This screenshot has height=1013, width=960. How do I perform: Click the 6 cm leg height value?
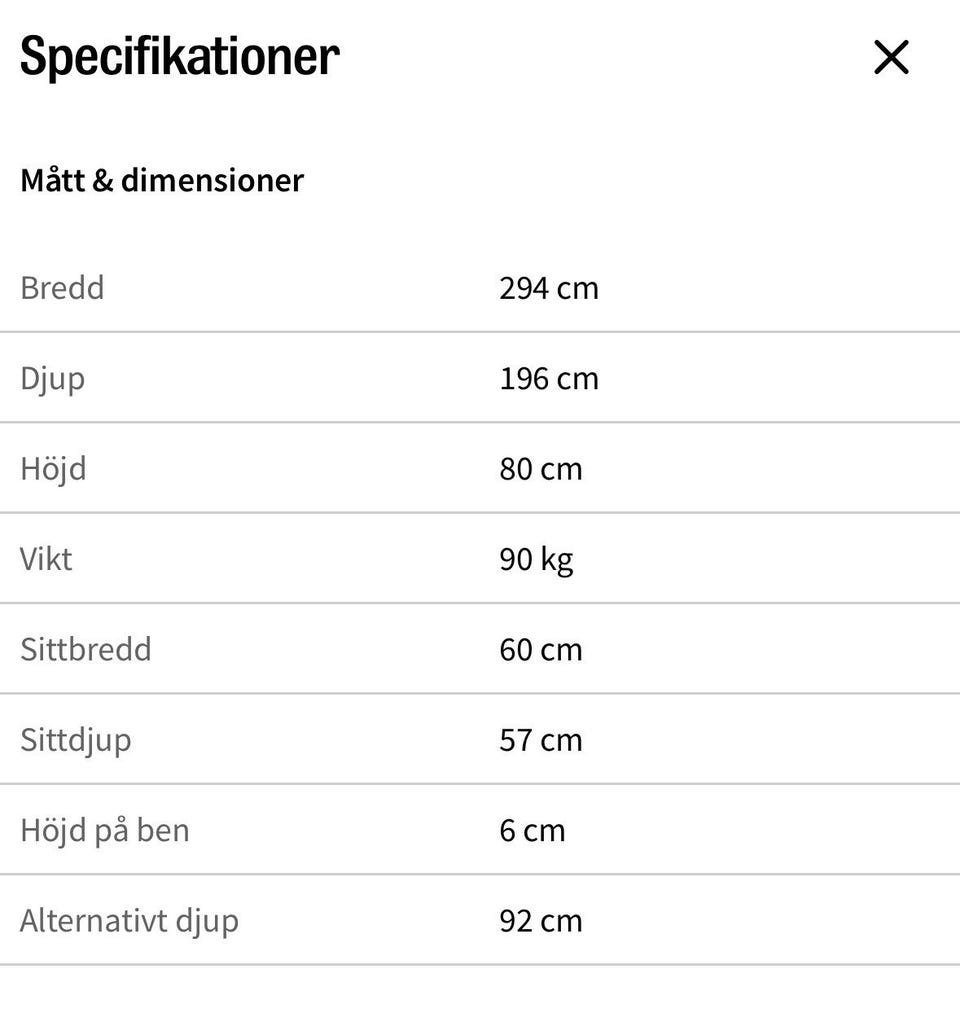pos(532,831)
